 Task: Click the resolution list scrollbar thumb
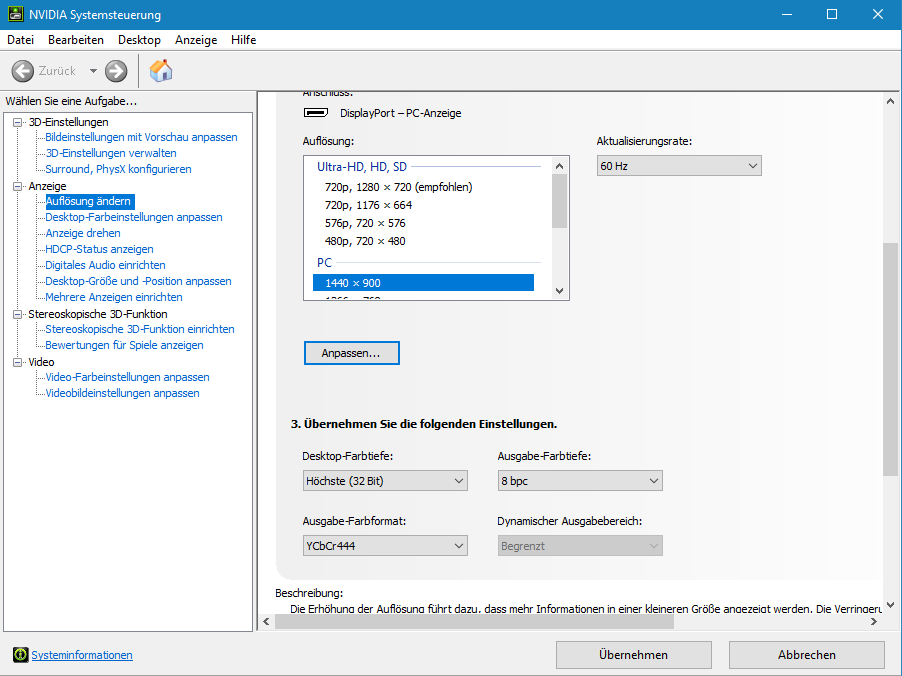pos(559,201)
